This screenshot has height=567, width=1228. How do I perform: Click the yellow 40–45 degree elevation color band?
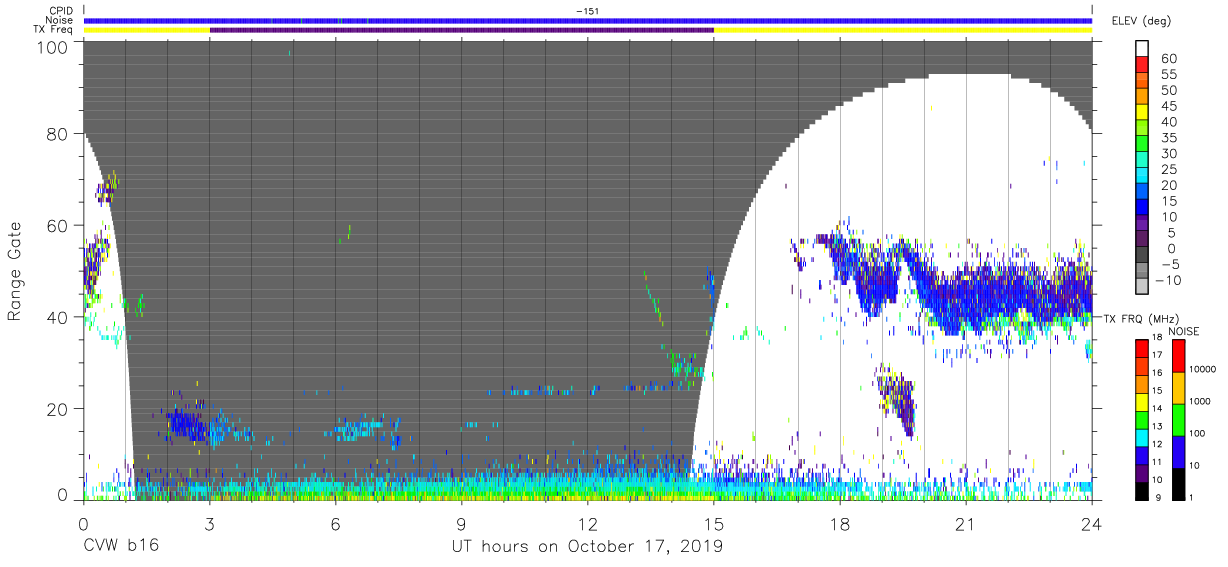tap(1142, 112)
